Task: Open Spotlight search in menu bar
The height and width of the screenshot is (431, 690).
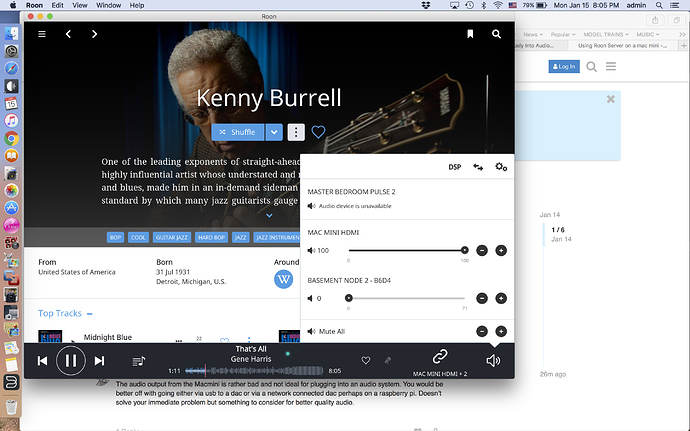Action: tap(659, 5)
